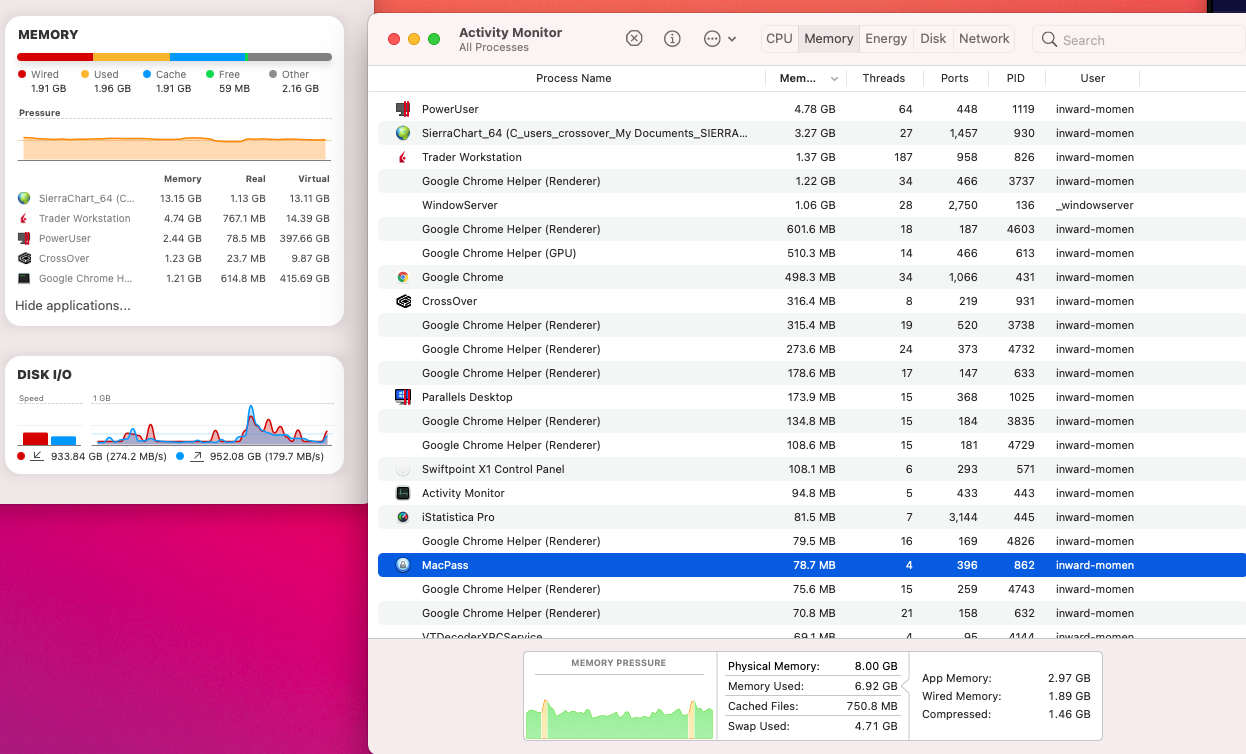1246x754 pixels.
Task: Open the Energy tab
Action: pos(886,39)
